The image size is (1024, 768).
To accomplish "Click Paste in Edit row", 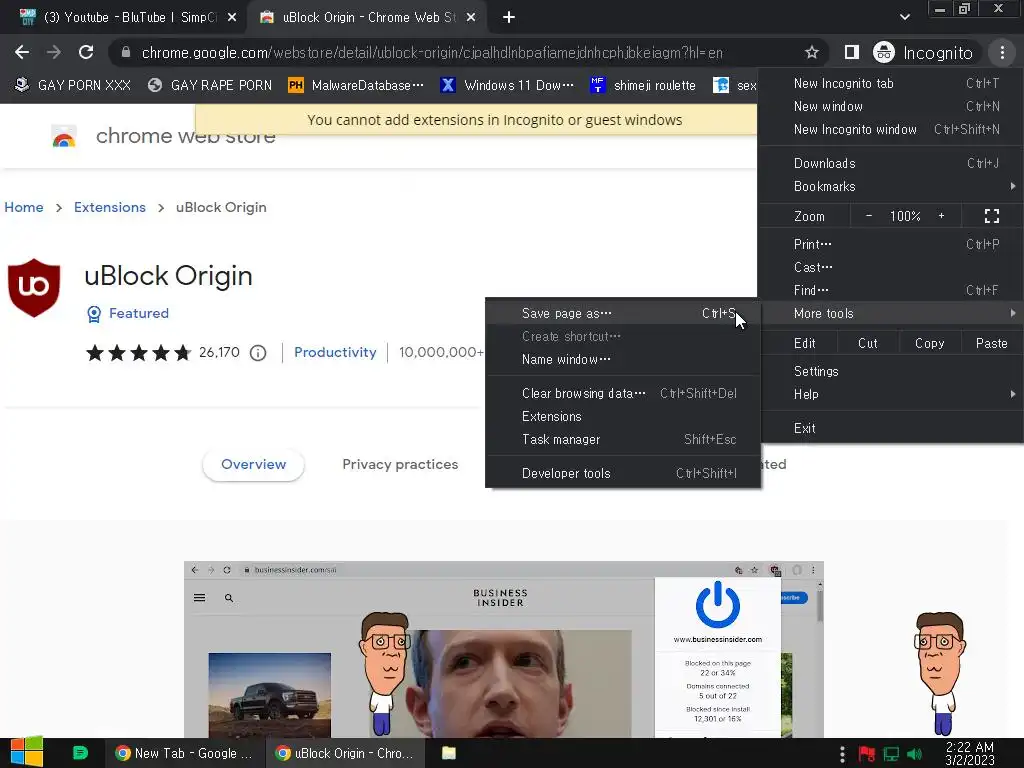I will click(991, 343).
